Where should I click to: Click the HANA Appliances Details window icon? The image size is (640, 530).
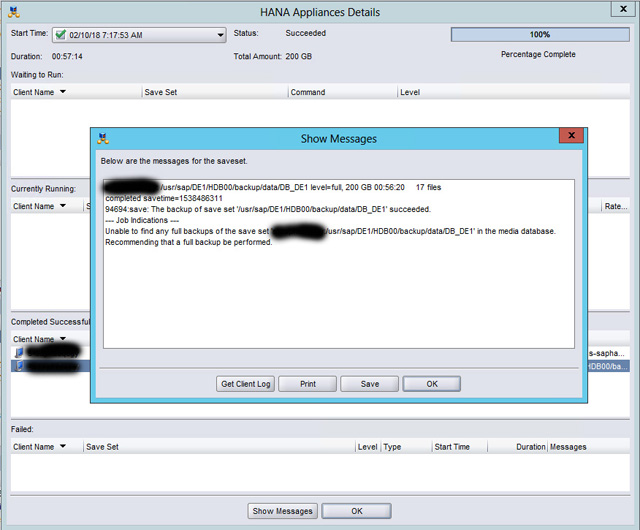(14, 12)
